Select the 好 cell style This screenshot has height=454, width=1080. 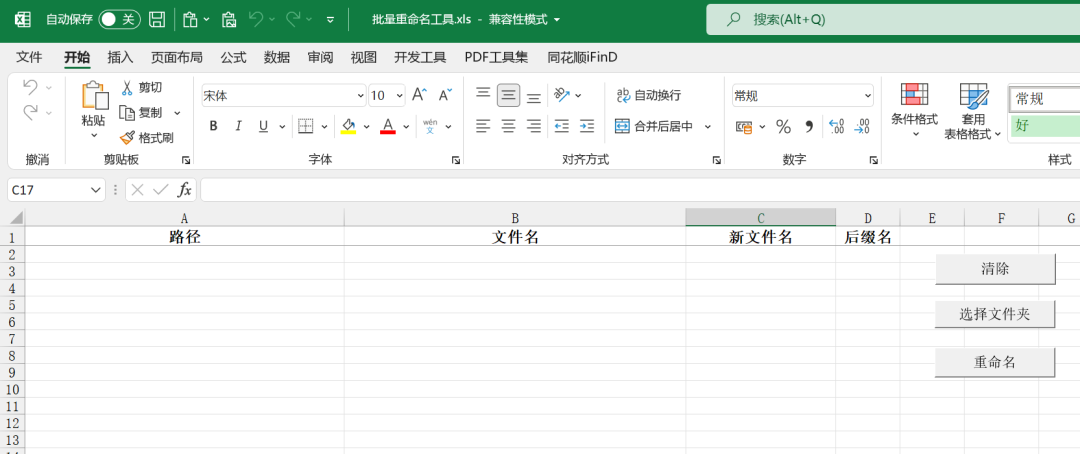coord(1044,126)
